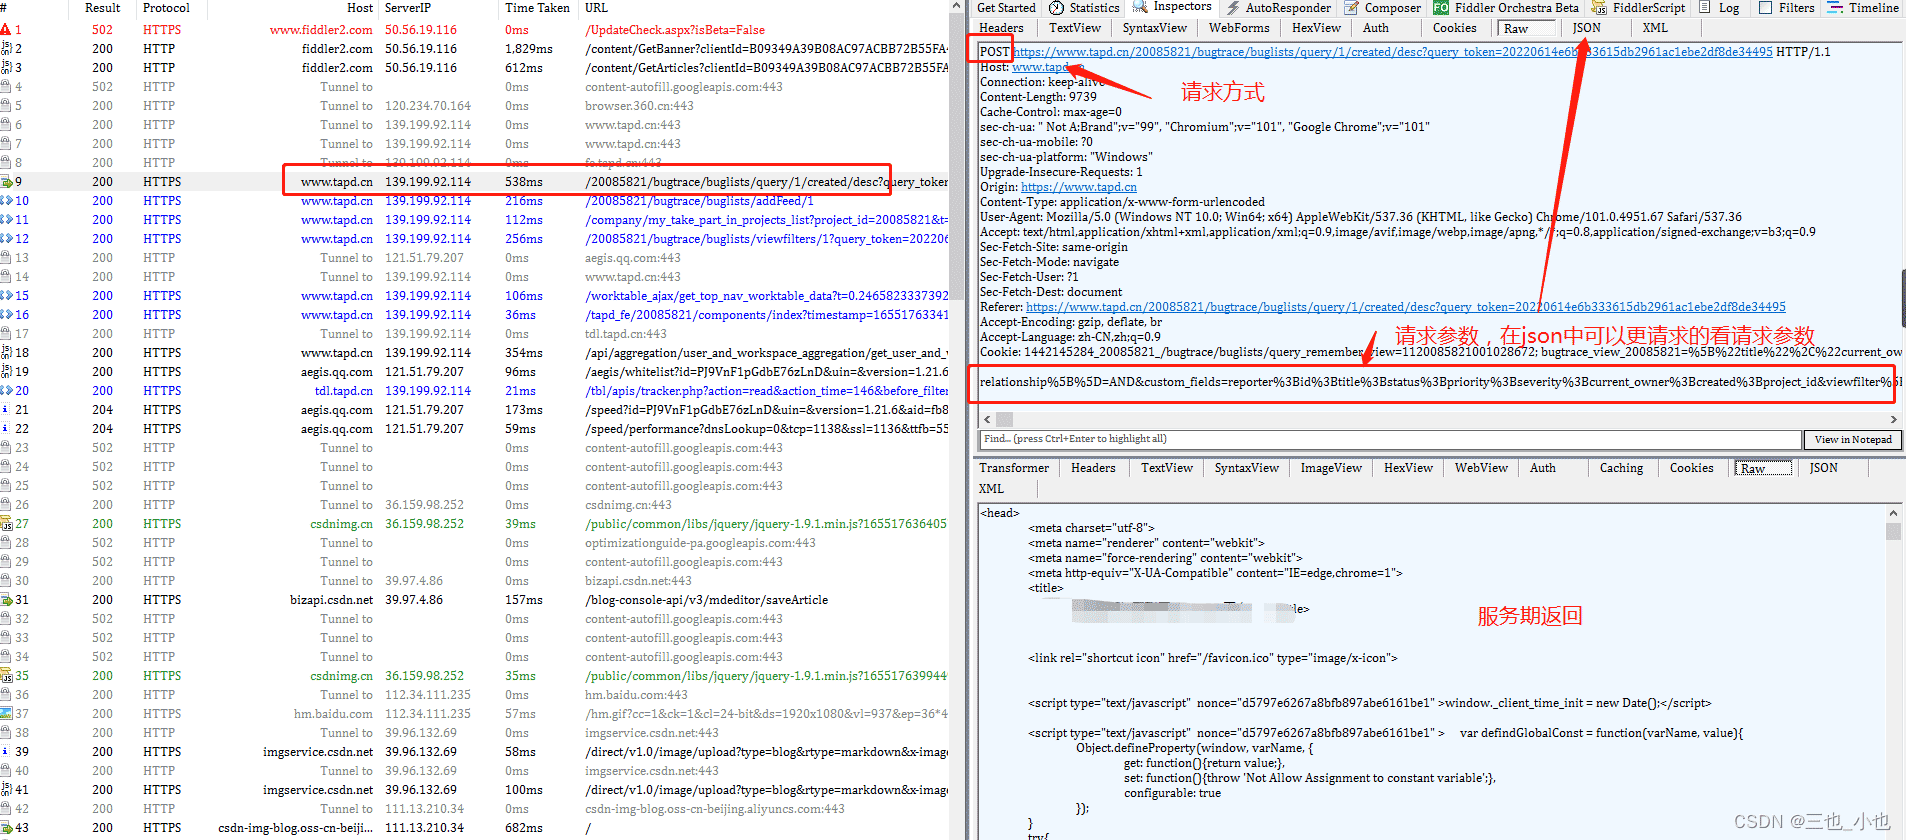Sort sessions by Protocol column header
Image resolution: width=1906 pixels, height=840 pixels.
[x=166, y=8]
